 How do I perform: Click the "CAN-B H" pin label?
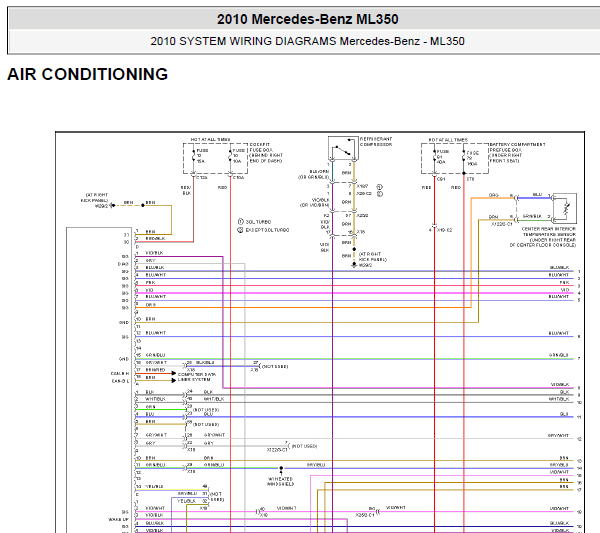120,373
